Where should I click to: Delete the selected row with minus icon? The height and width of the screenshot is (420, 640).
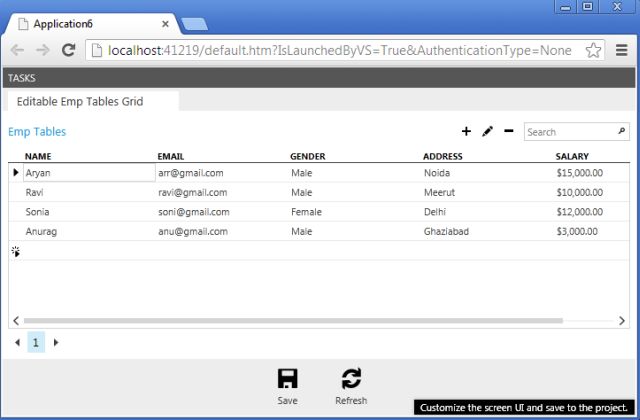509,131
